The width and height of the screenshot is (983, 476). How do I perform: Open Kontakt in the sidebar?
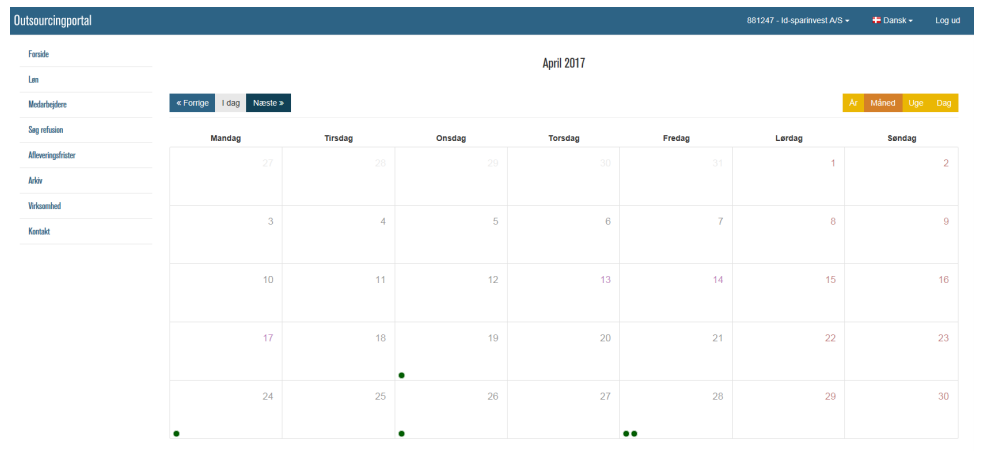[39, 231]
